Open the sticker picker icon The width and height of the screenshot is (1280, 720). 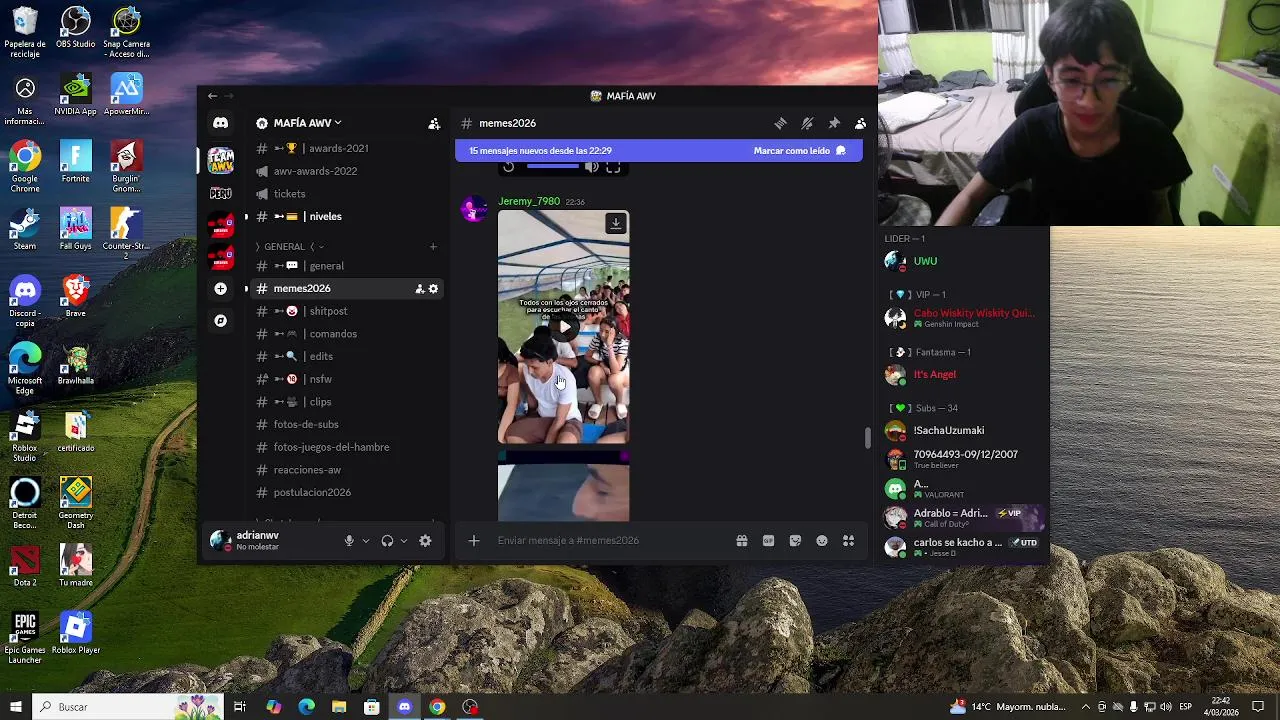click(x=795, y=541)
